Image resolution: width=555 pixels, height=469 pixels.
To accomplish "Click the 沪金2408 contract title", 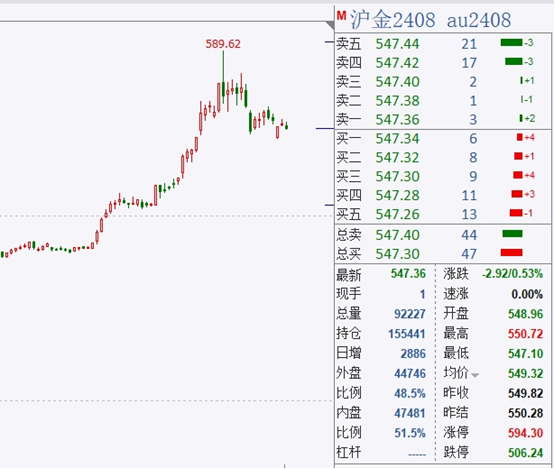I will (x=393, y=19).
